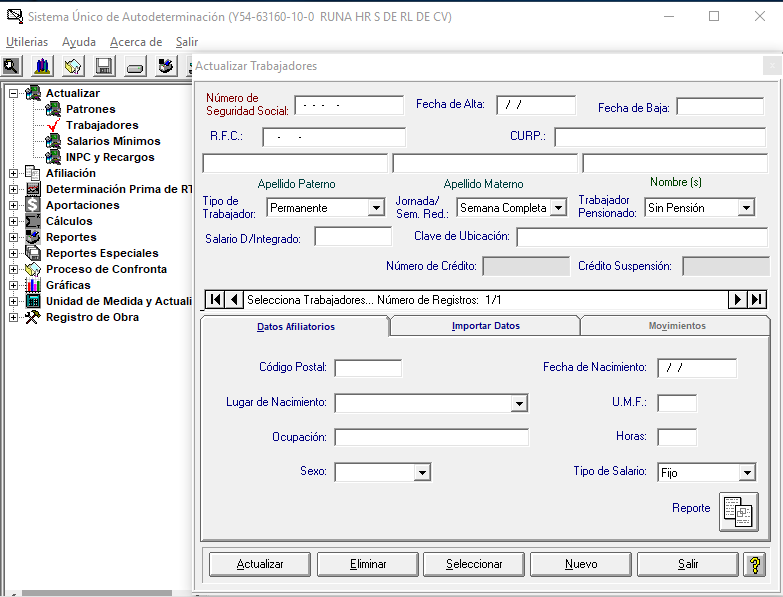Expand the Registro de Obra node

[13, 317]
